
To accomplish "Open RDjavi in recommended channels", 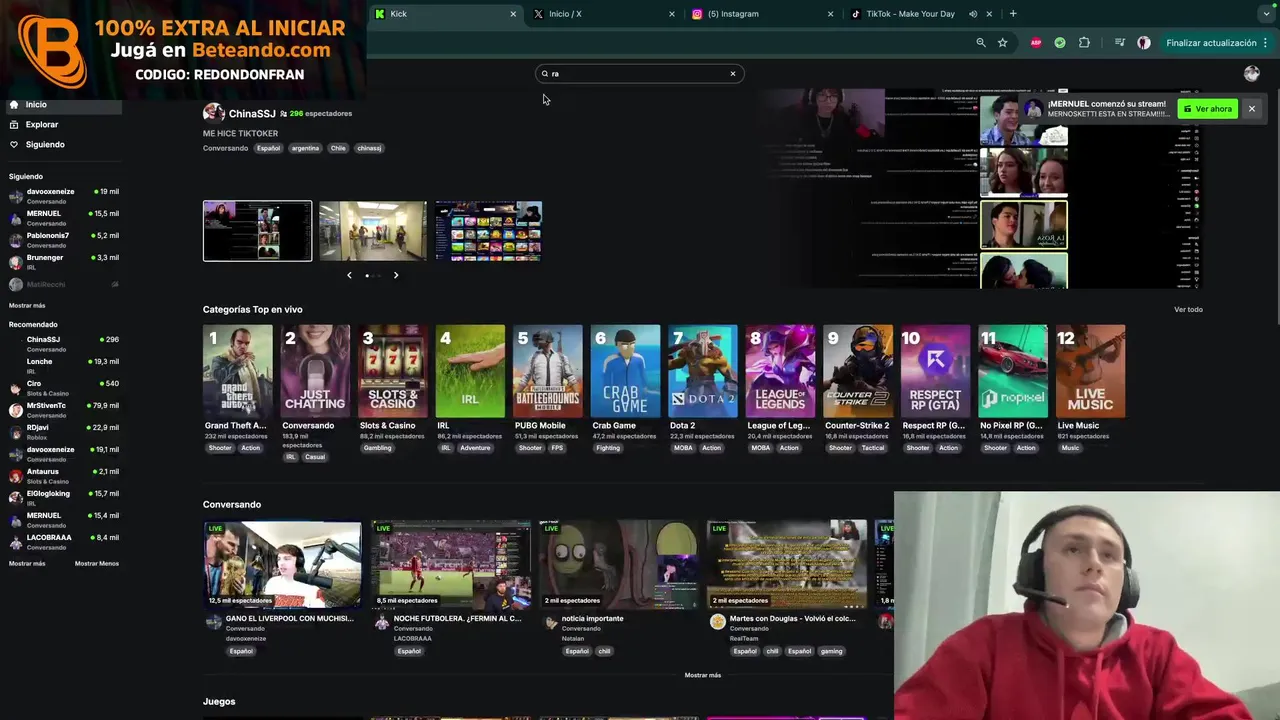I will point(63,432).
